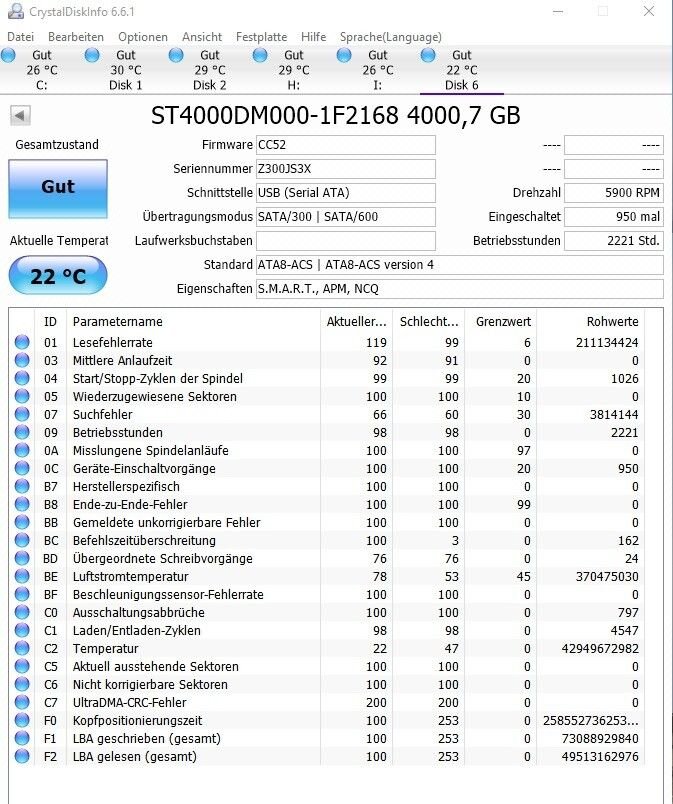Click status icon for LBA gelesen (gesamt)

click(22, 755)
